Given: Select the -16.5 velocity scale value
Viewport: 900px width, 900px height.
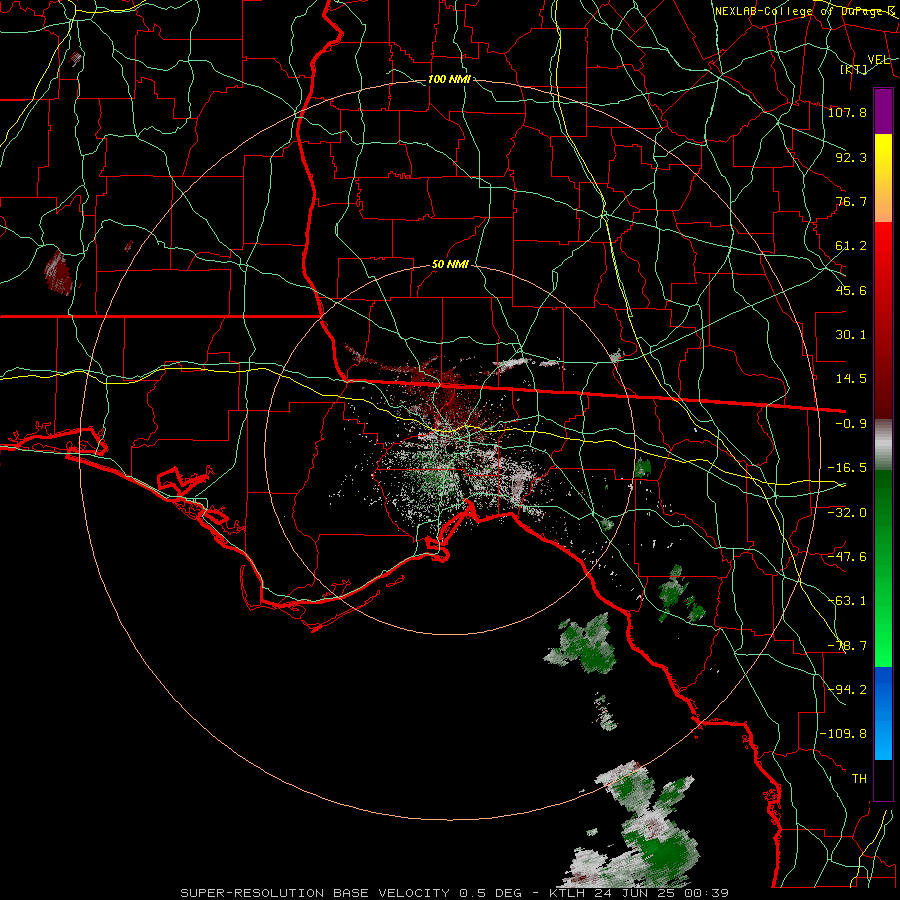Looking at the screenshot, I should 847,468.
